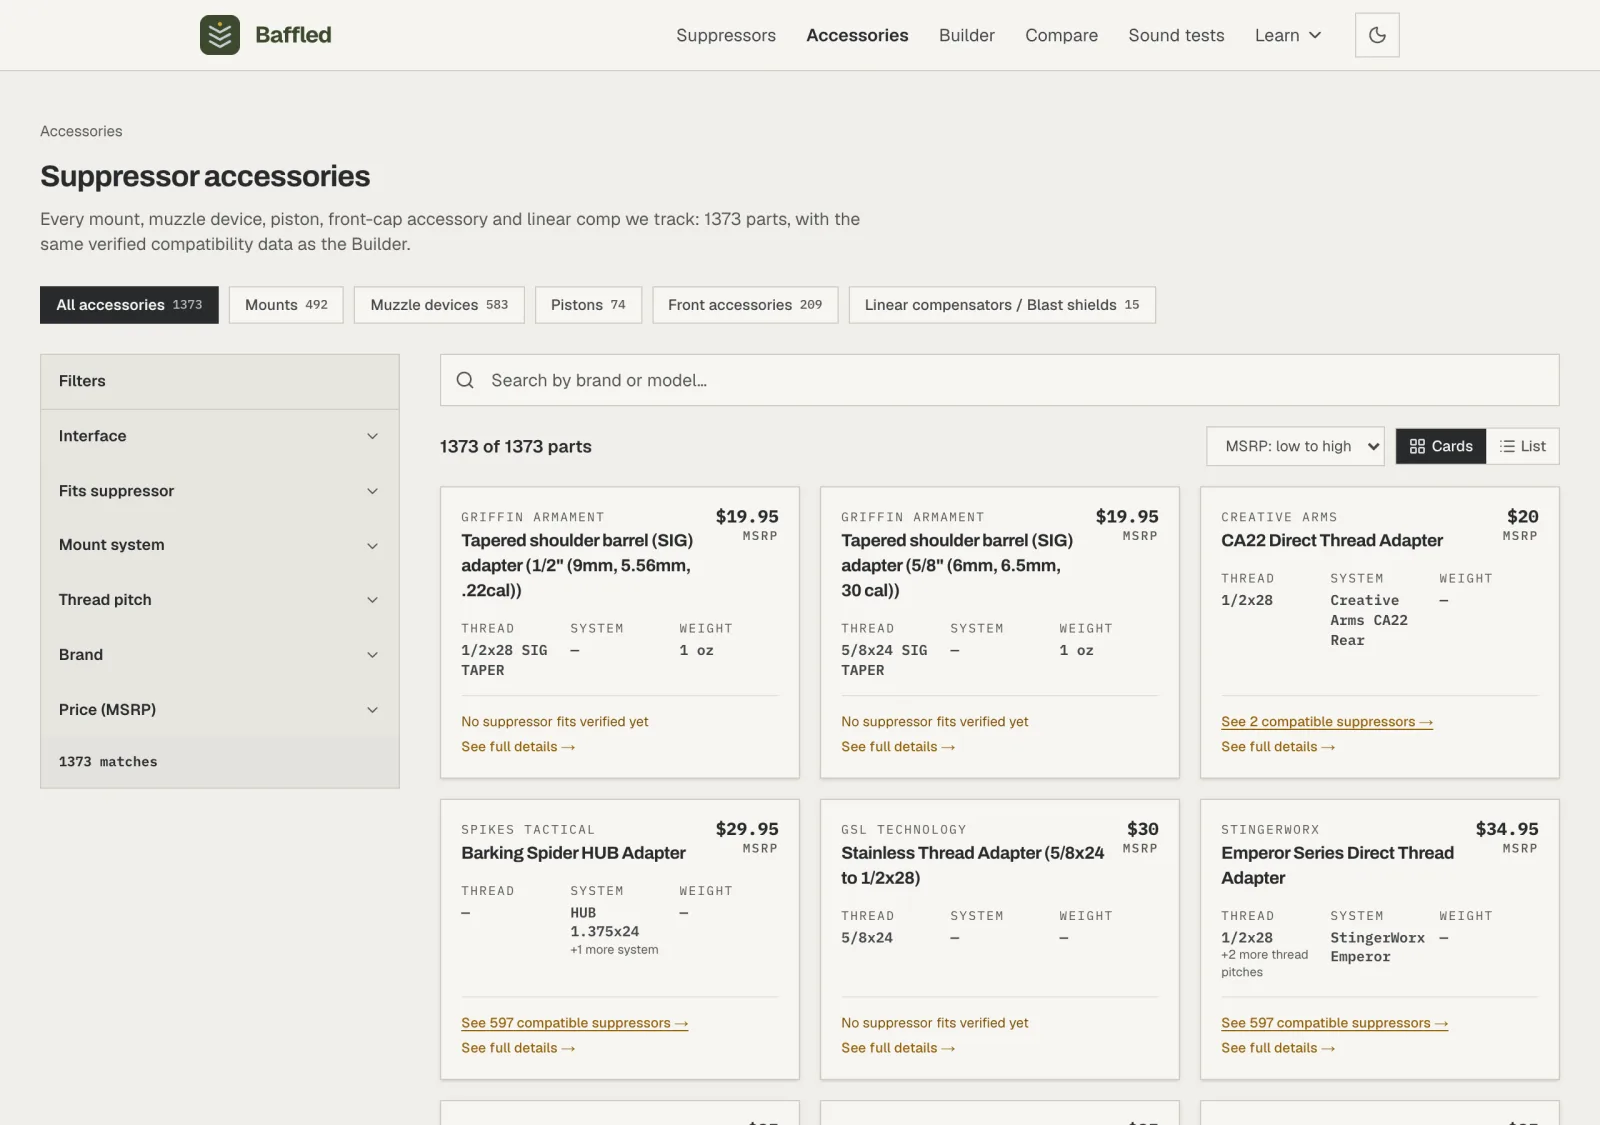This screenshot has height=1125, width=1600.
Task: Switch to List view
Action: [x=1523, y=446]
